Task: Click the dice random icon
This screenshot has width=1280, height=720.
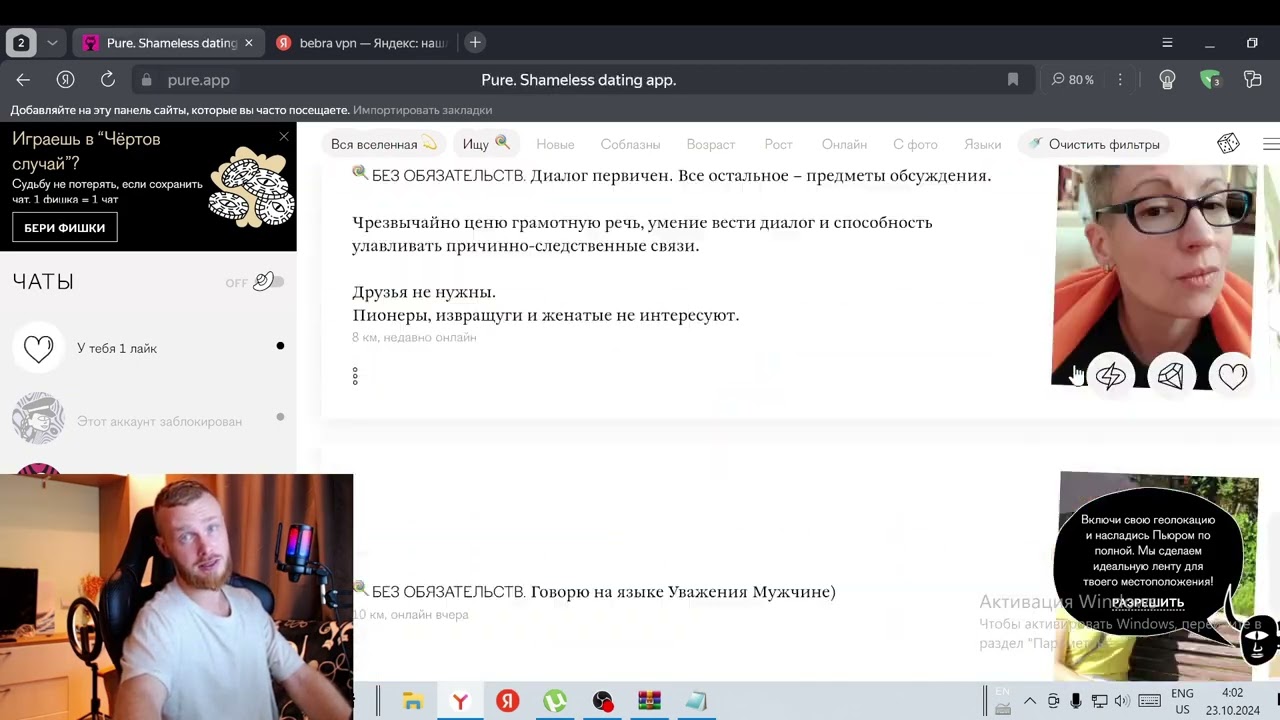Action: 1228,144
